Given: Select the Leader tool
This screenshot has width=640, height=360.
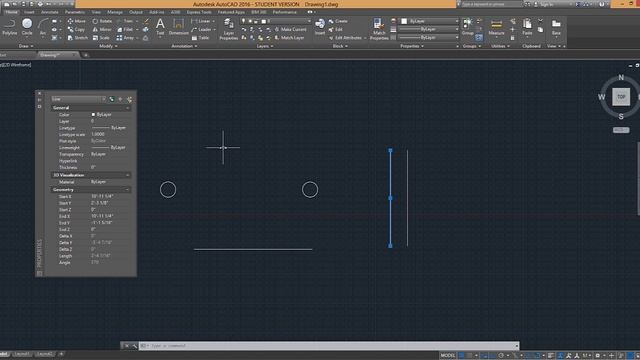Looking at the screenshot, I should pyautogui.click(x=201, y=29).
